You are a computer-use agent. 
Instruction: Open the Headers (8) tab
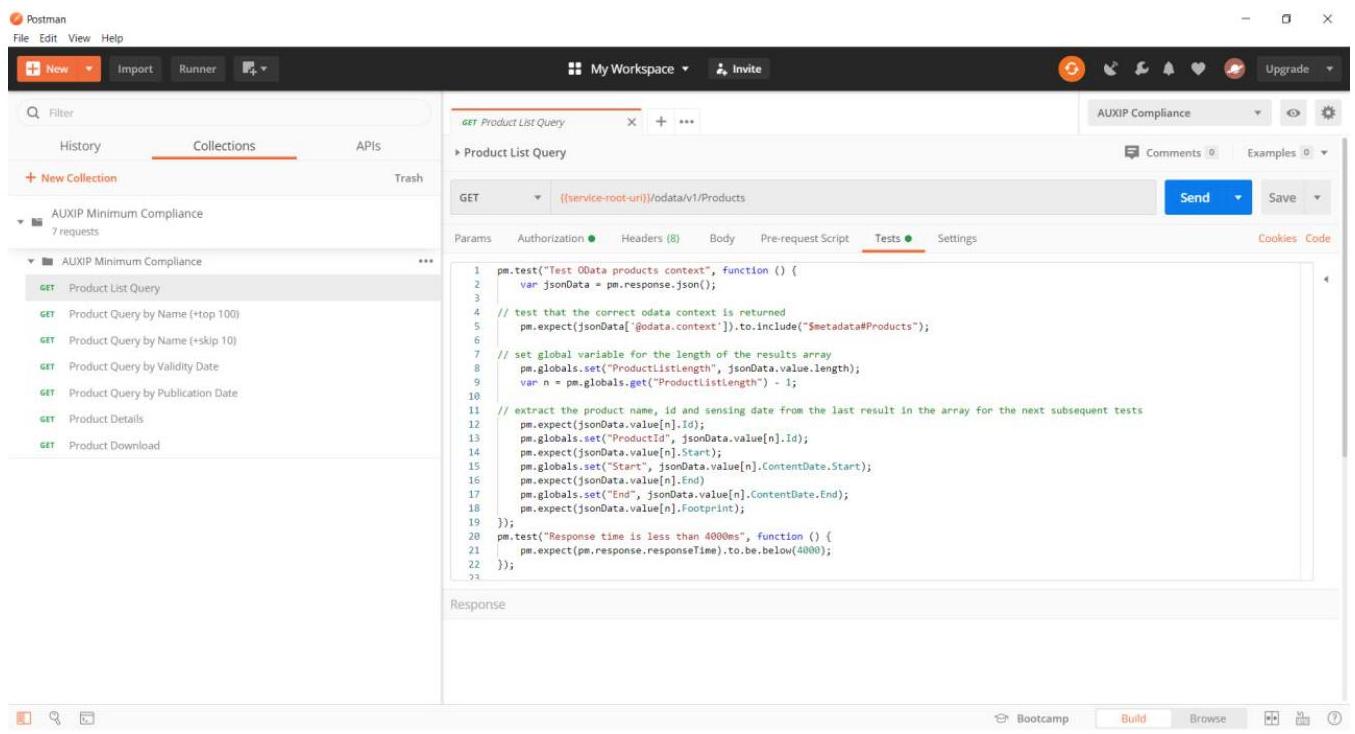point(650,238)
